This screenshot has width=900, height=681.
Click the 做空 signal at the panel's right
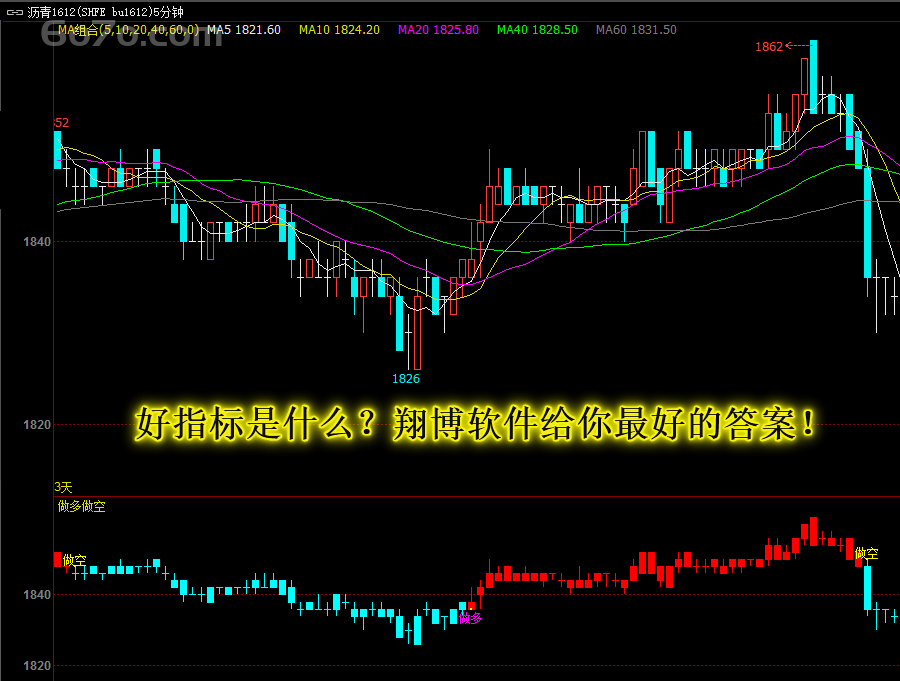click(866, 554)
